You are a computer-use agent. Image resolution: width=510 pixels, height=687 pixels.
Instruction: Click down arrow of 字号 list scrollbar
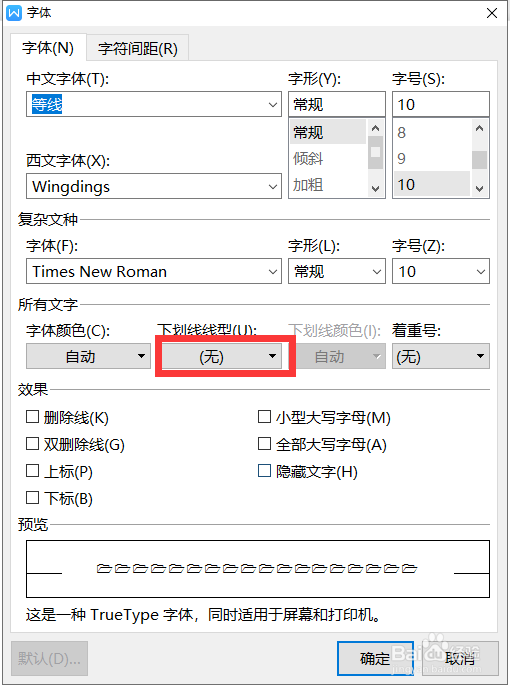[x=479, y=189]
